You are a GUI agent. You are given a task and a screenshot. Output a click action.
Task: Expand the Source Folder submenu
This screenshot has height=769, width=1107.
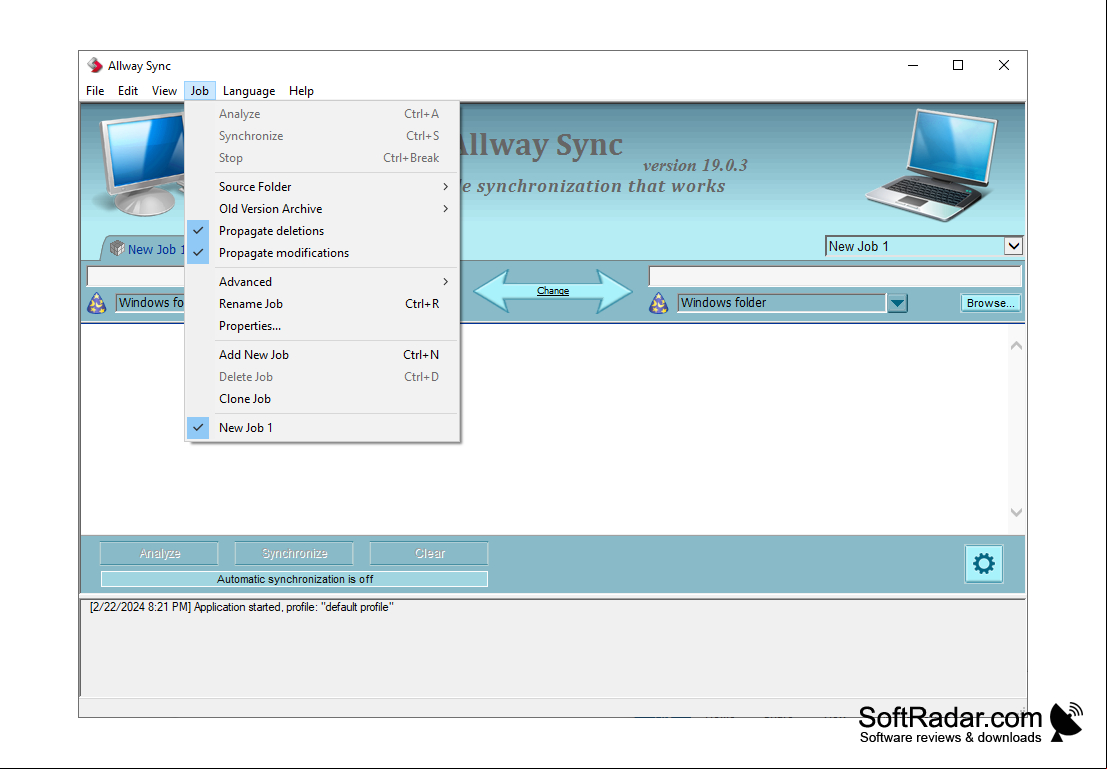pos(323,187)
